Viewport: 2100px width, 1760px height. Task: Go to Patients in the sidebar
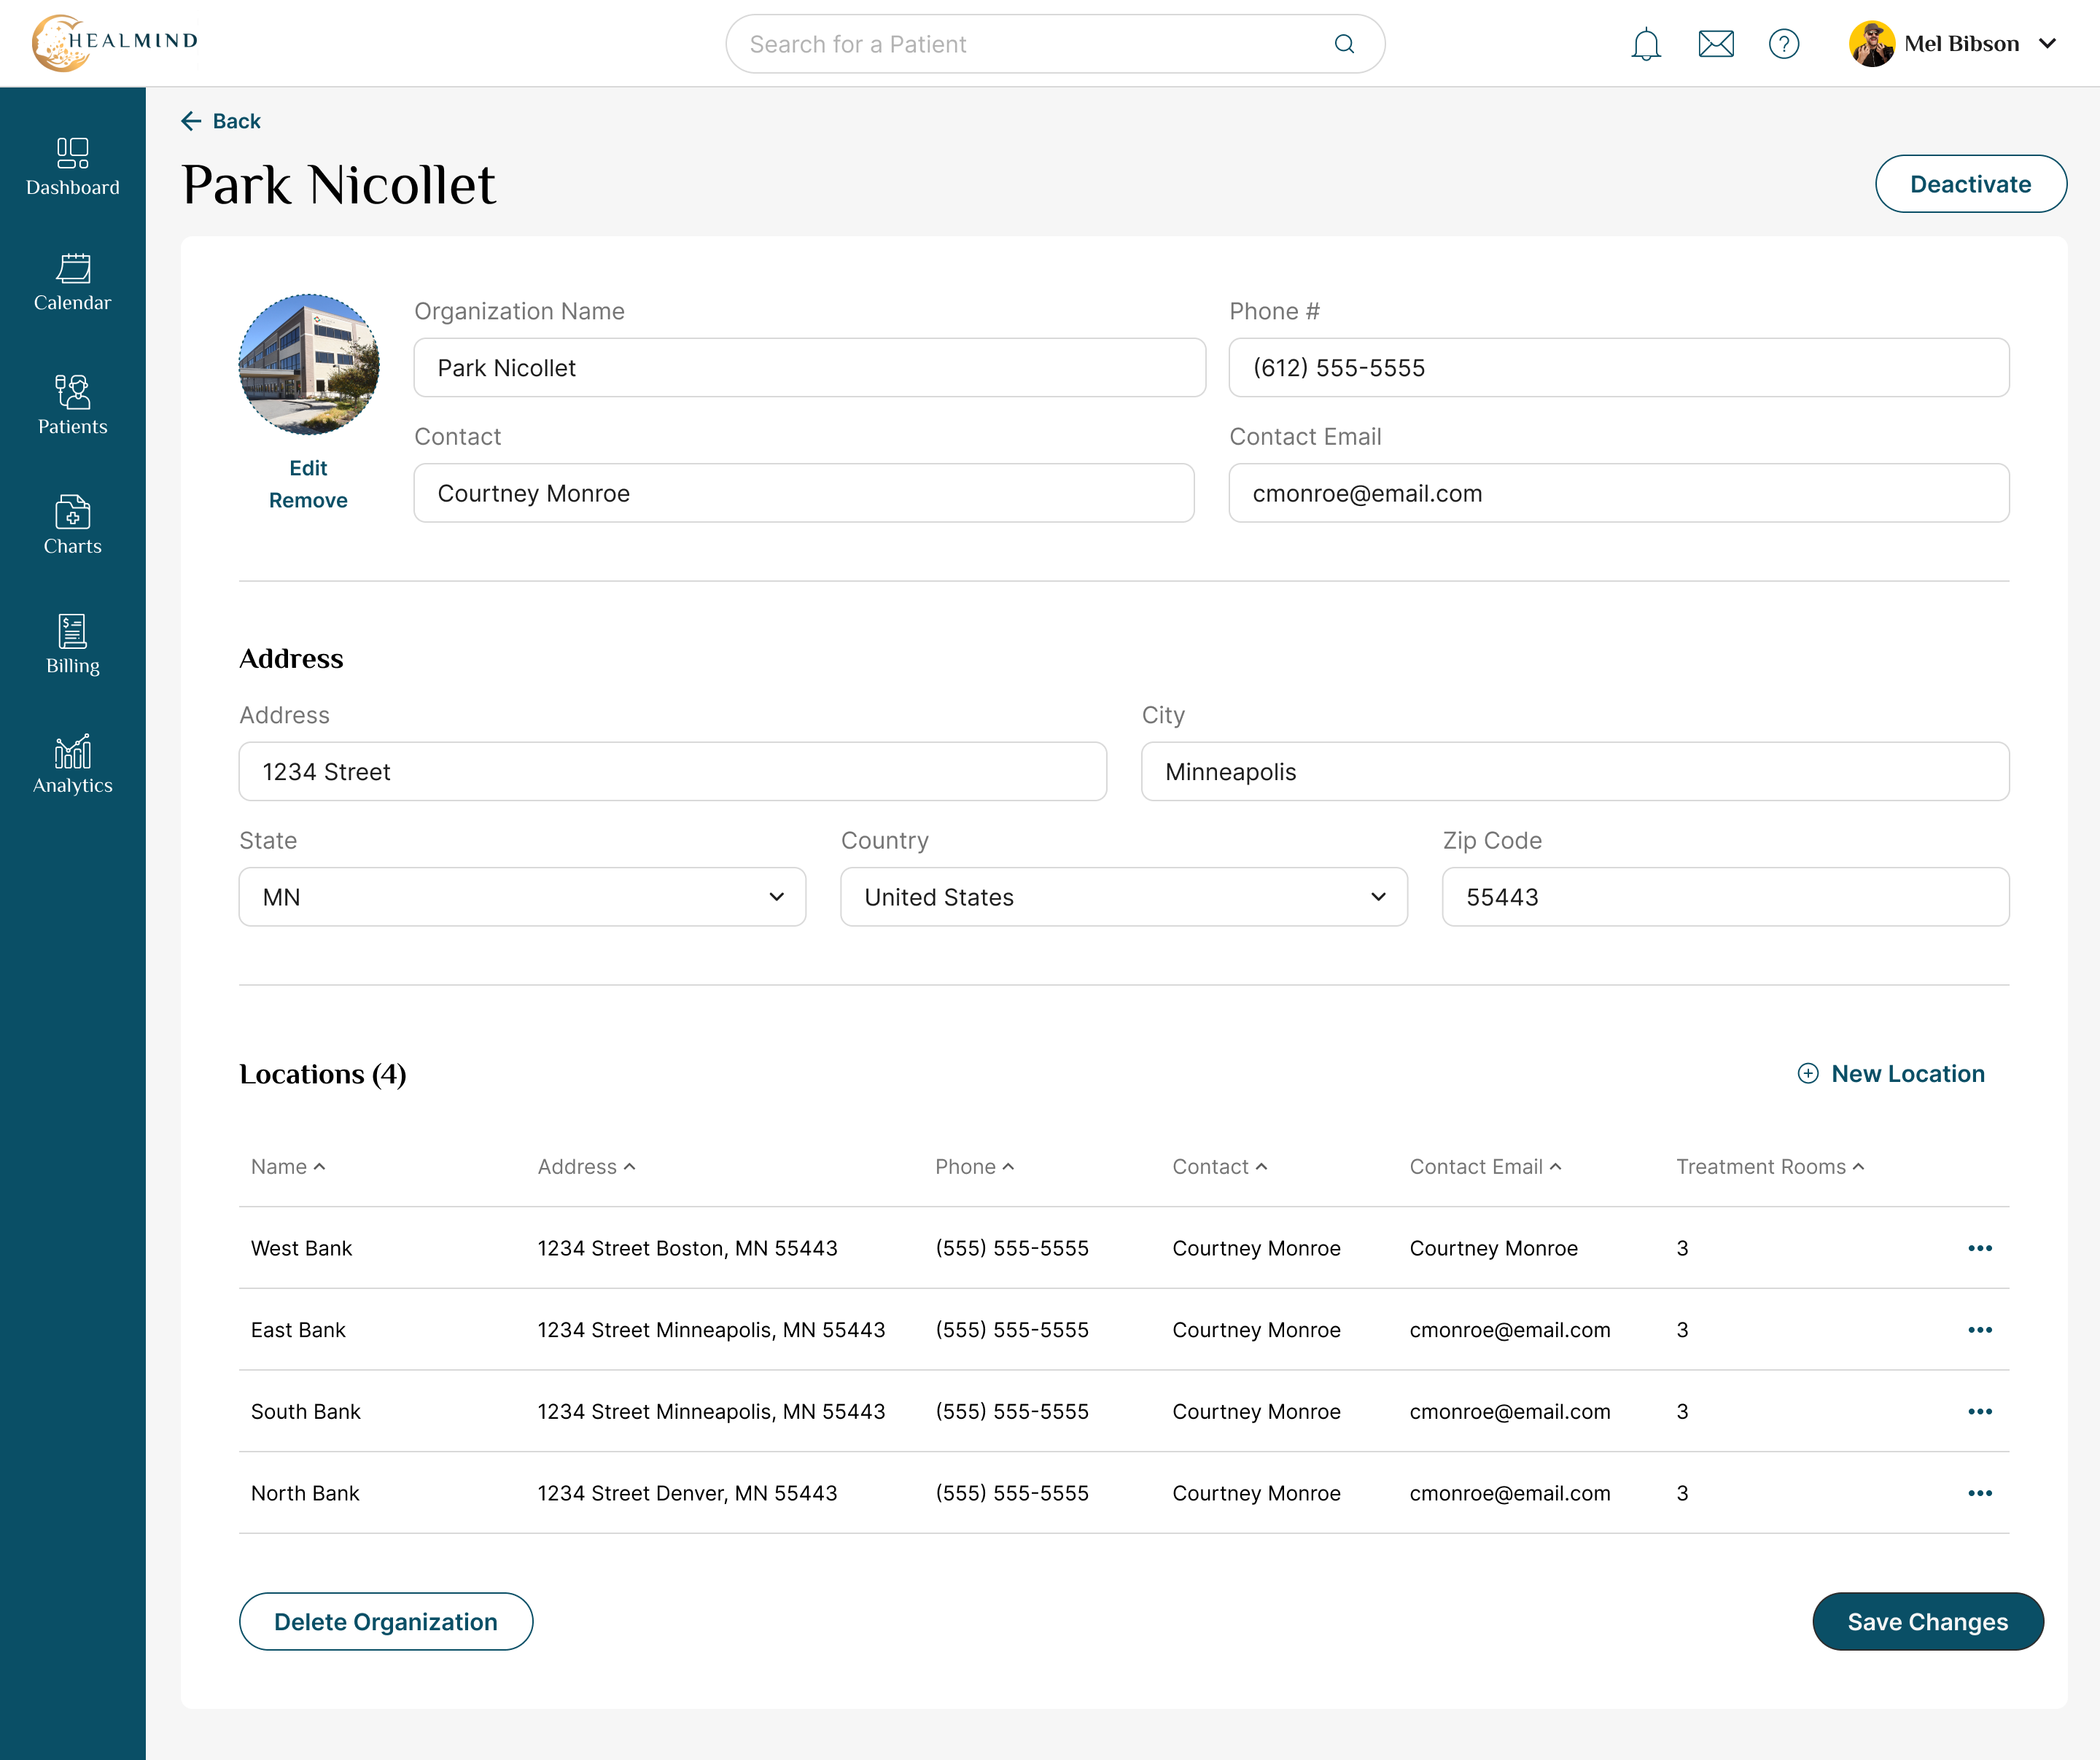click(x=73, y=405)
